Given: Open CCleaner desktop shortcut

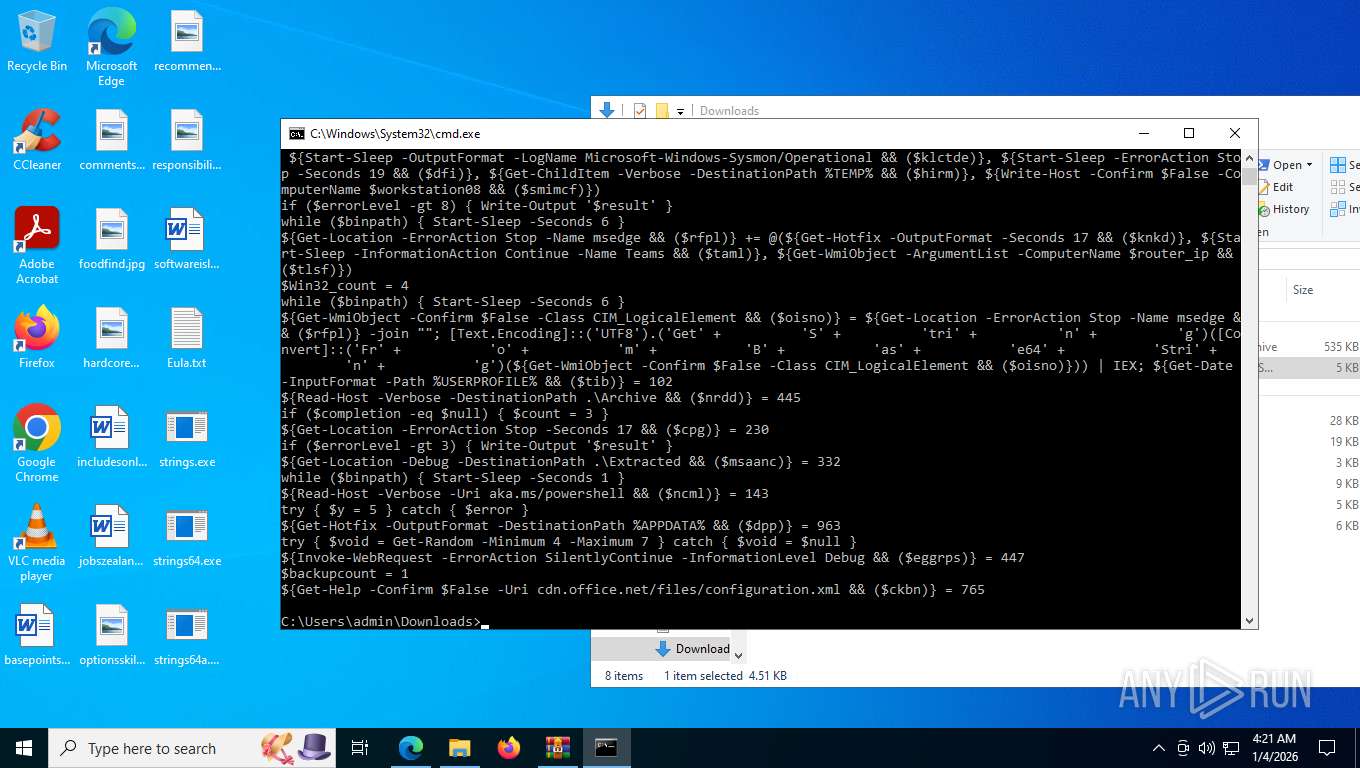Looking at the screenshot, I should point(37,140).
